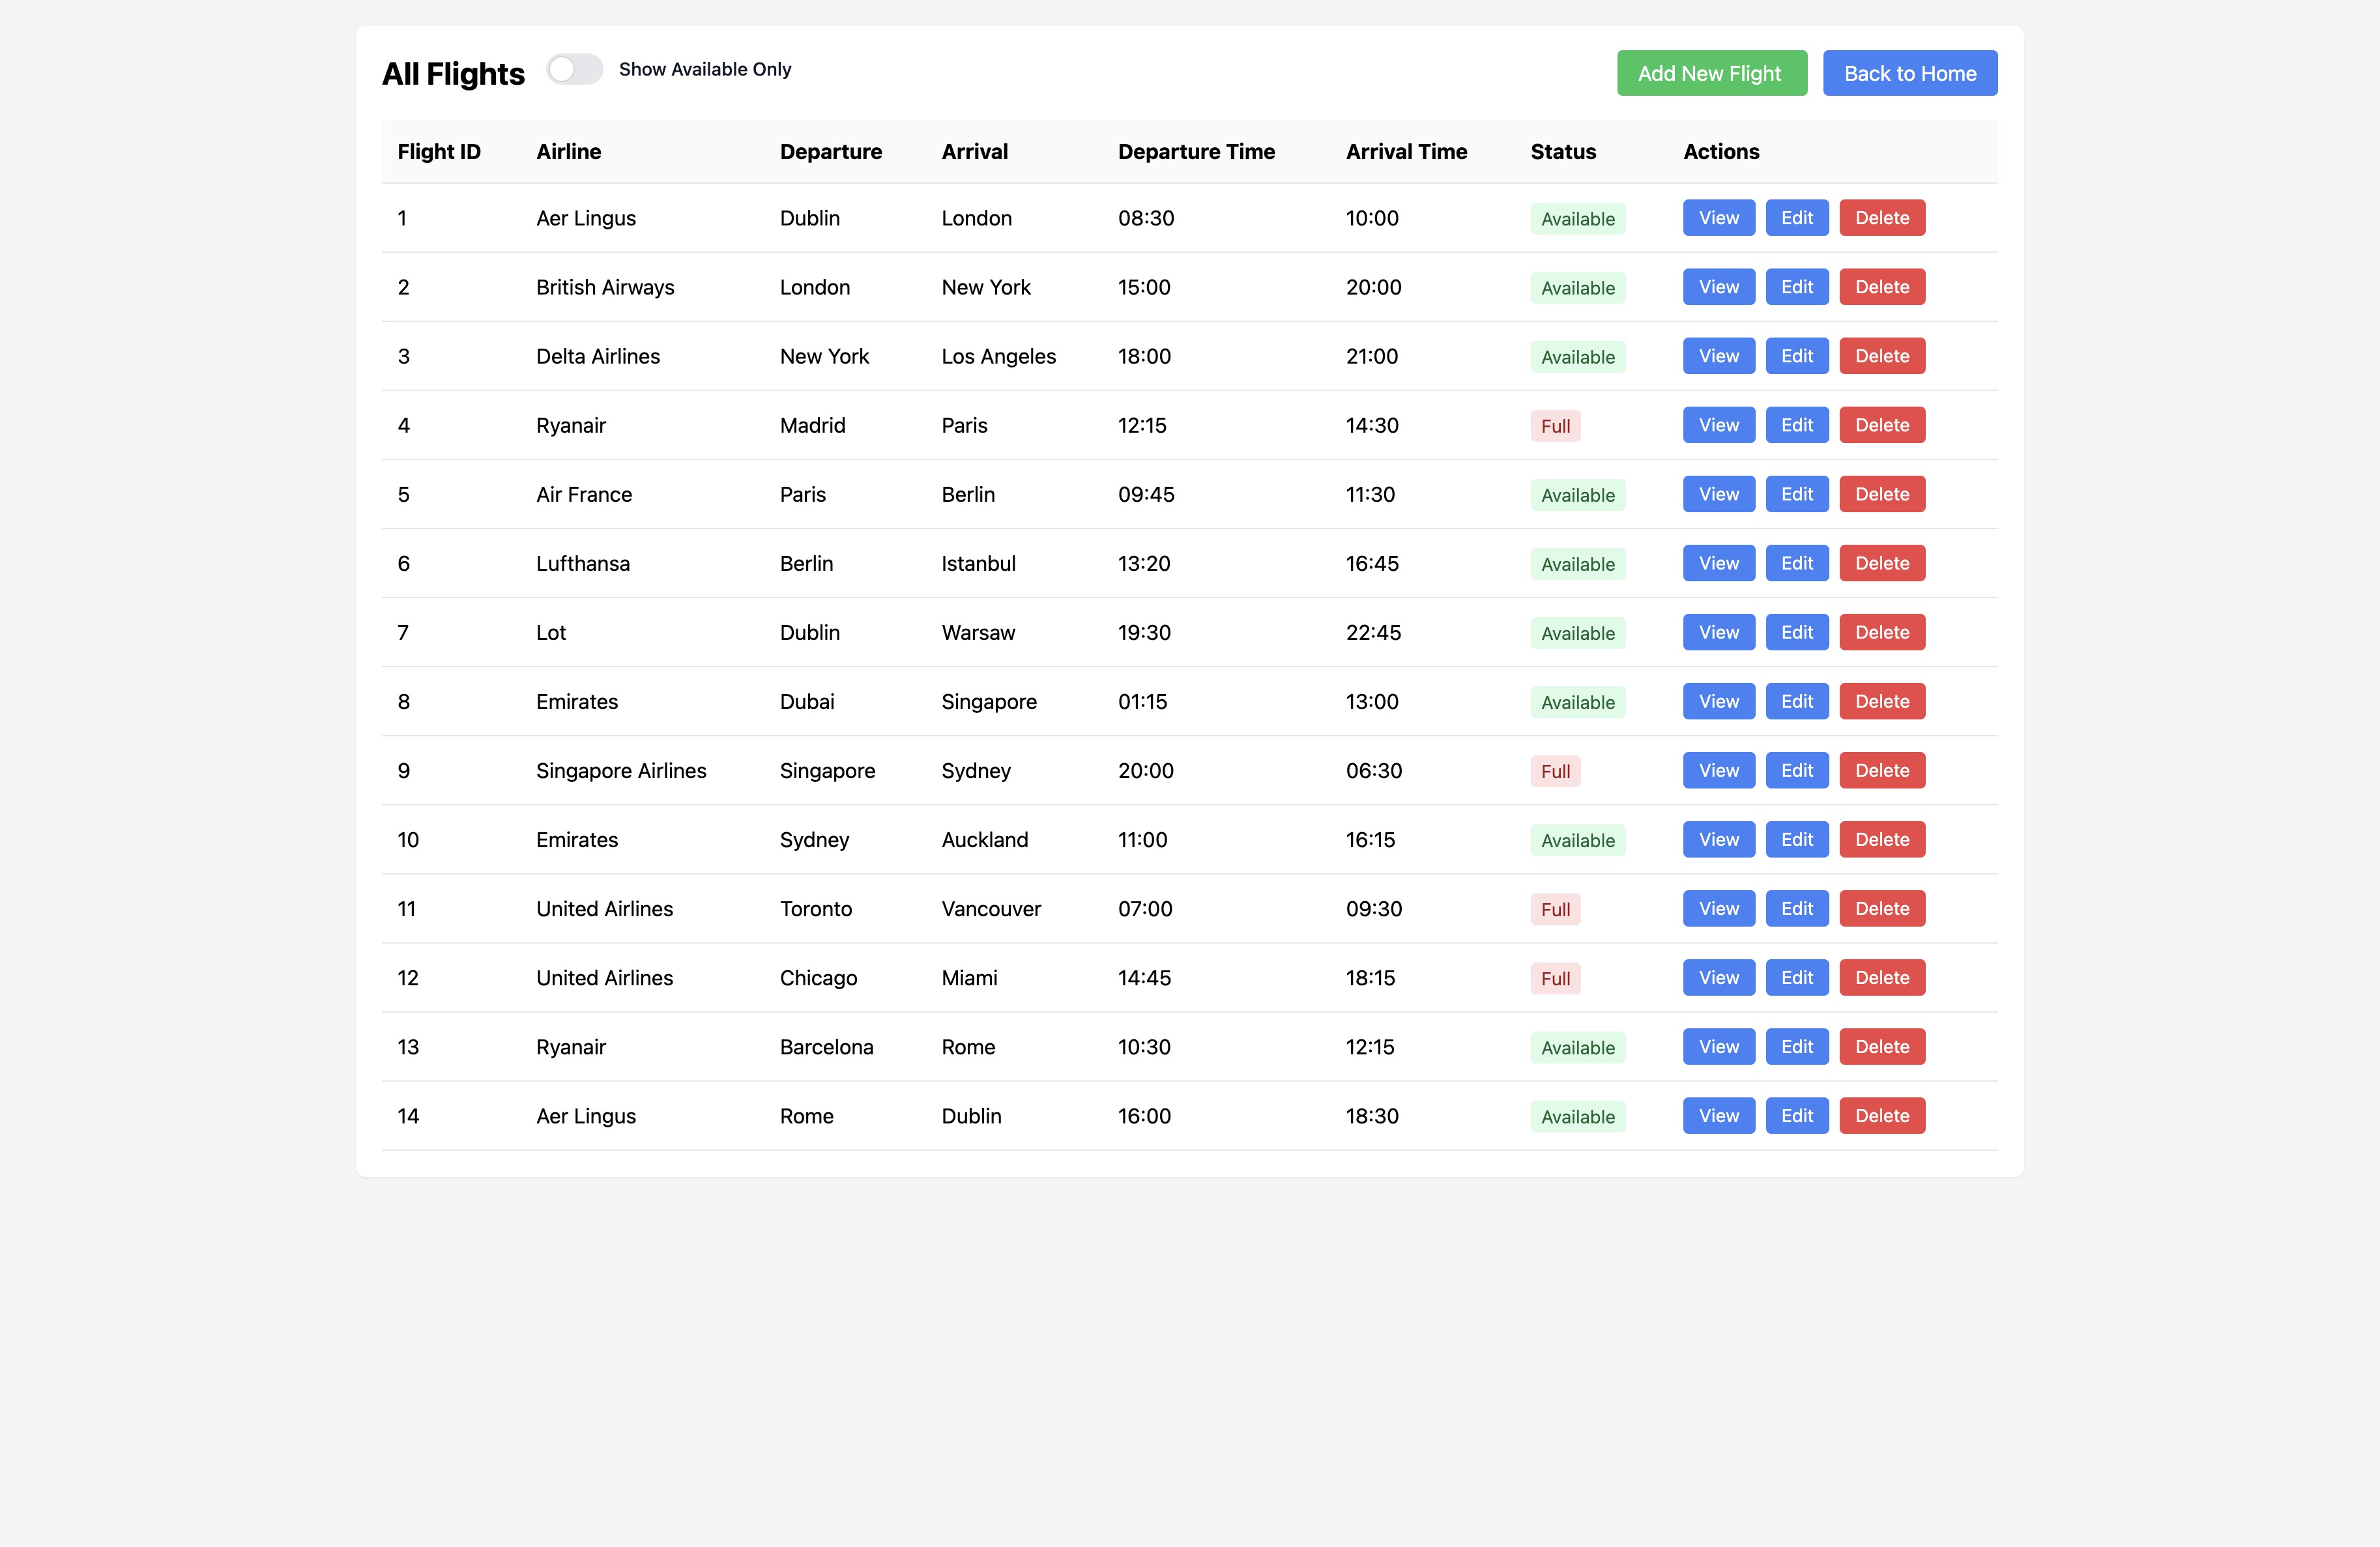Click the Available badge for flight 13
Screen dimensions: 2380x1547
coord(1577,1047)
